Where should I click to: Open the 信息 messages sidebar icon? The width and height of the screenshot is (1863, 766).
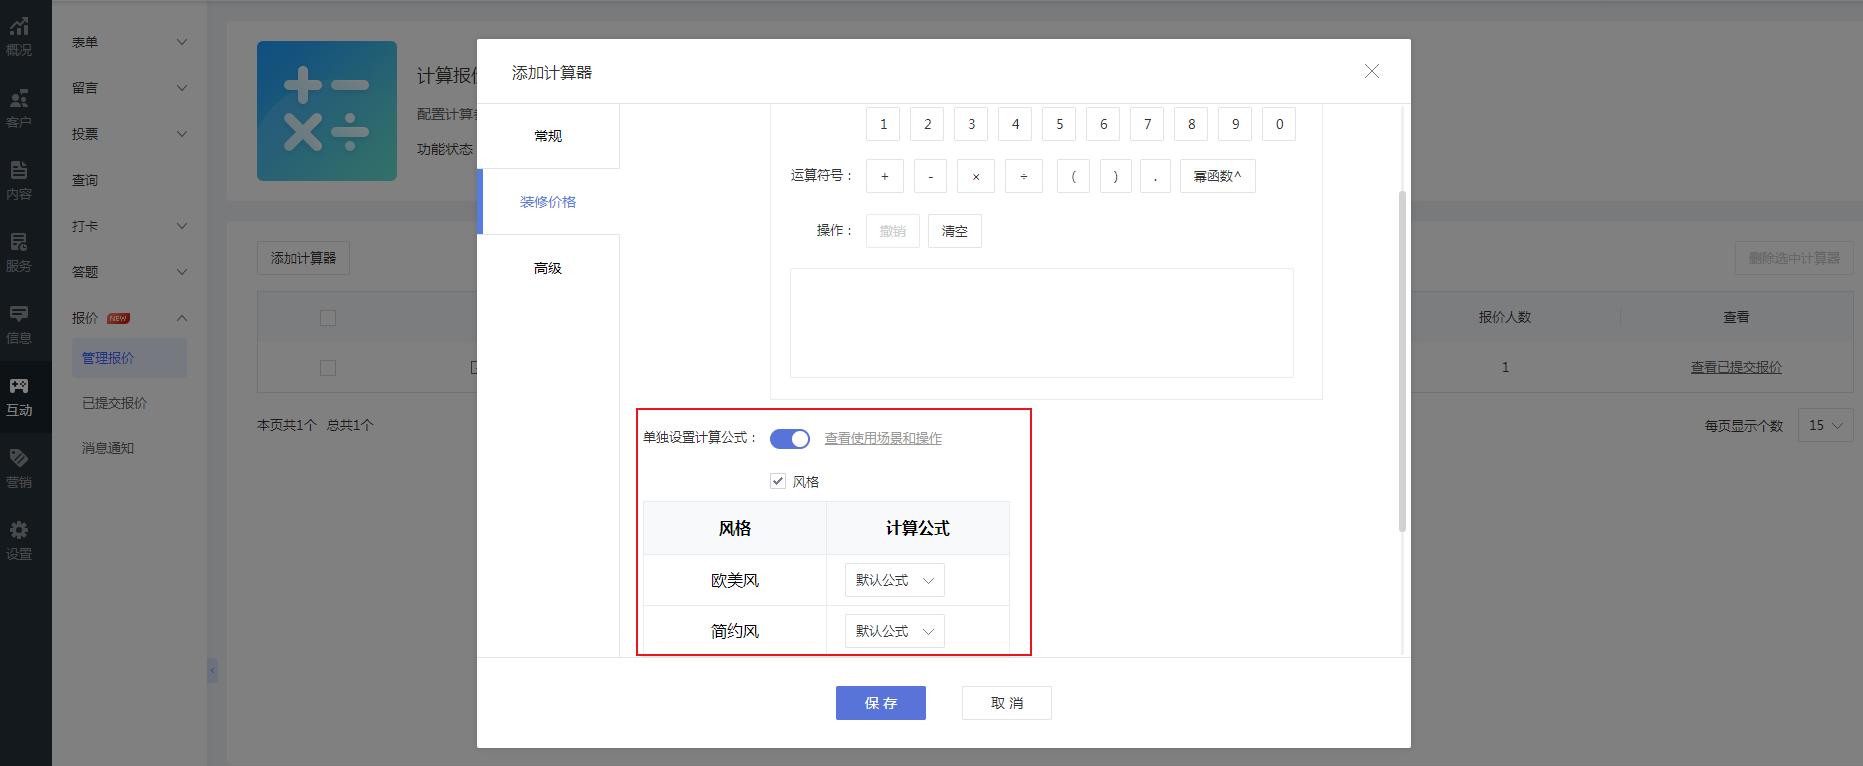[x=19, y=325]
